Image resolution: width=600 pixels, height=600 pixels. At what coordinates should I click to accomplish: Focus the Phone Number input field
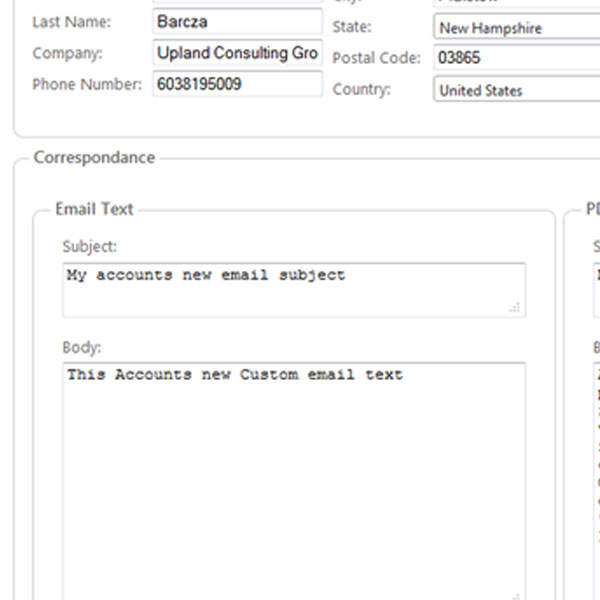pyautogui.click(x=238, y=85)
